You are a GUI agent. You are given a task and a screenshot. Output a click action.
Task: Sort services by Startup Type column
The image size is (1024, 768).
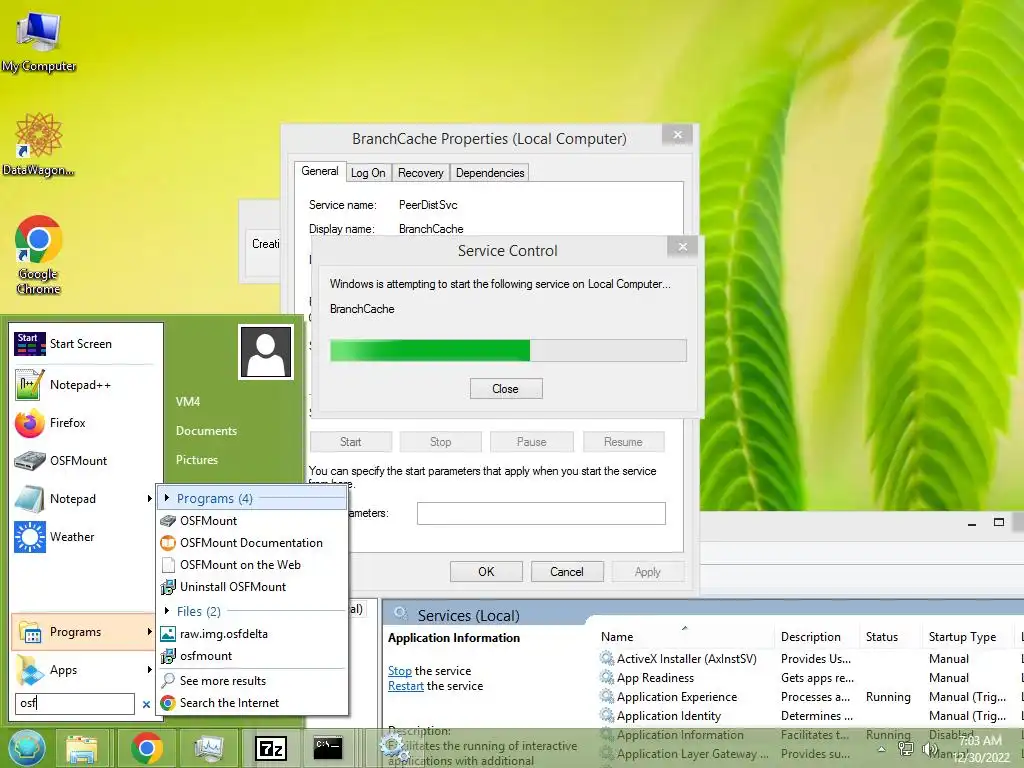pyautogui.click(x=962, y=637)
